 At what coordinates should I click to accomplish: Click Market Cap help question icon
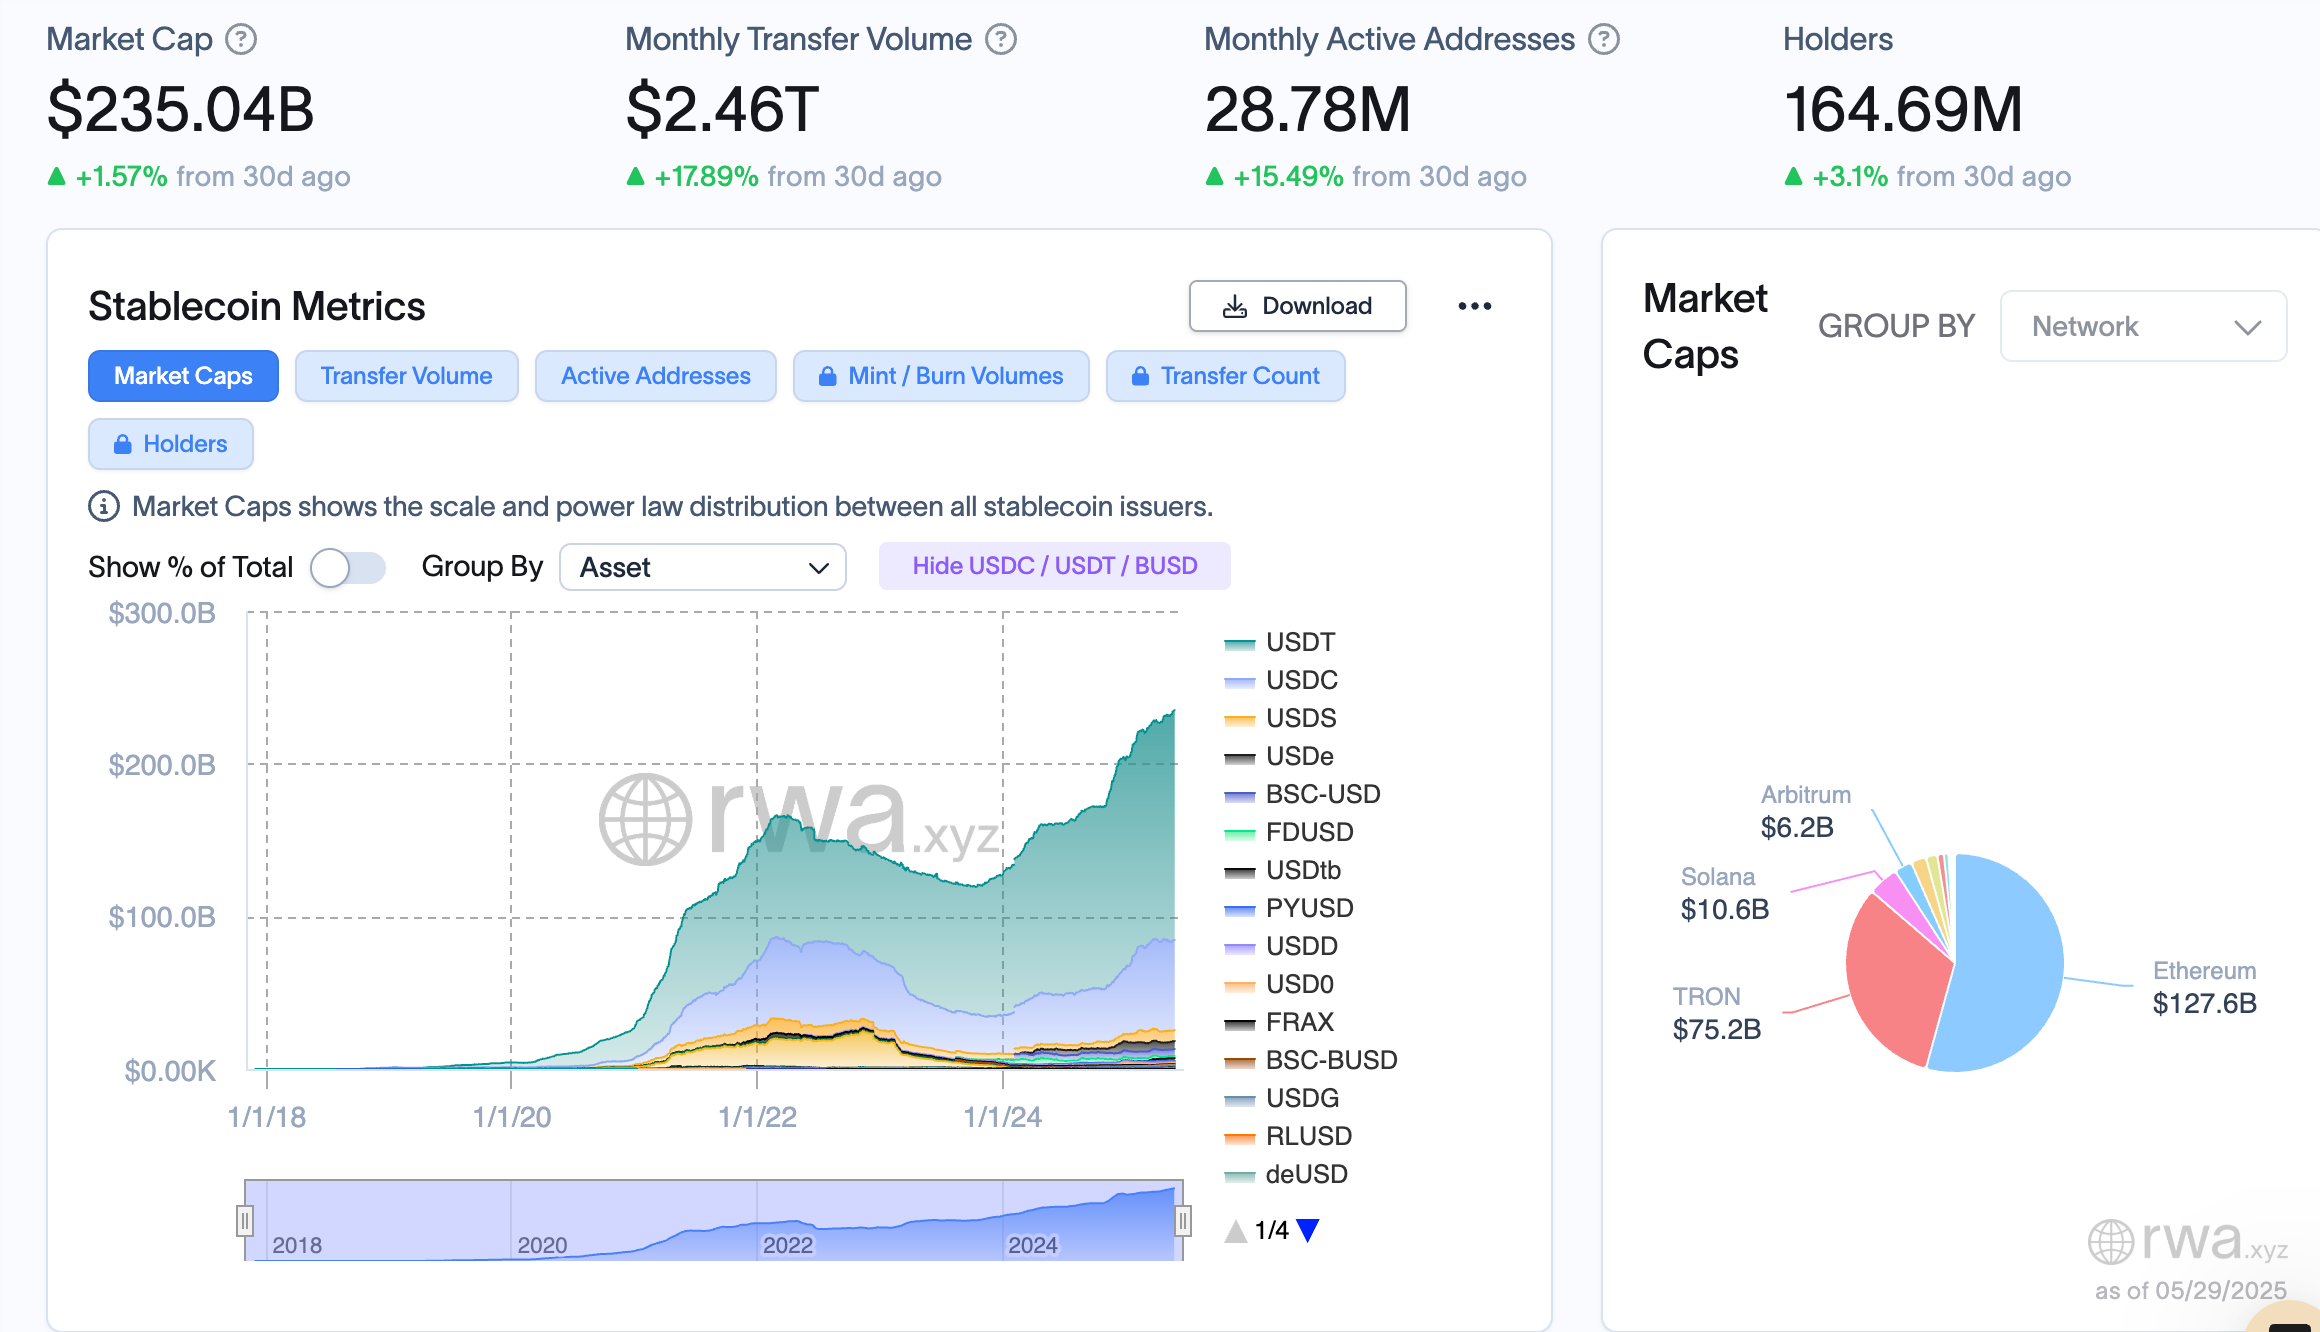click(241, 39)
